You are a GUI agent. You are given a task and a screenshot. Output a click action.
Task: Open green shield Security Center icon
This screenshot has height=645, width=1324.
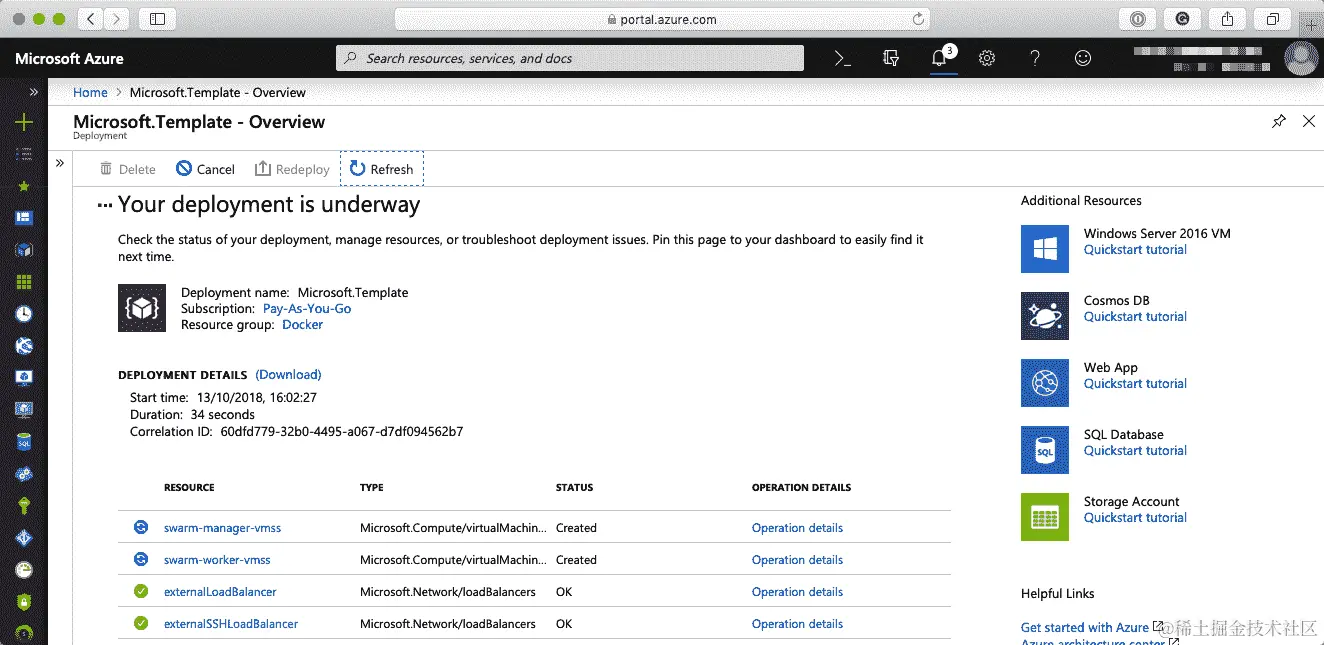[x=24, y=602]
